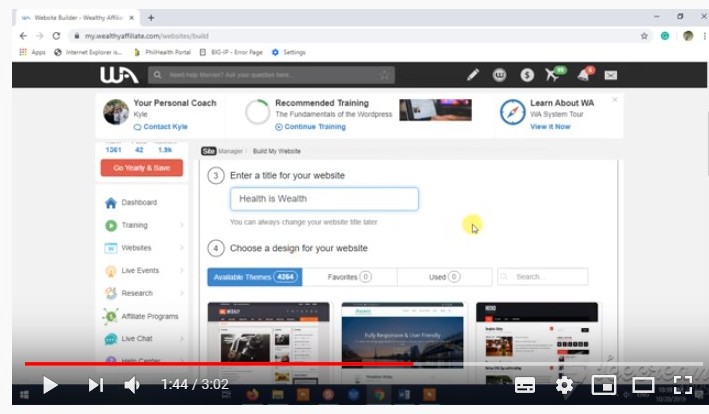Click the Research sidebar icon
Viewport: 709px width, 414px height.
tap(111, 293)
